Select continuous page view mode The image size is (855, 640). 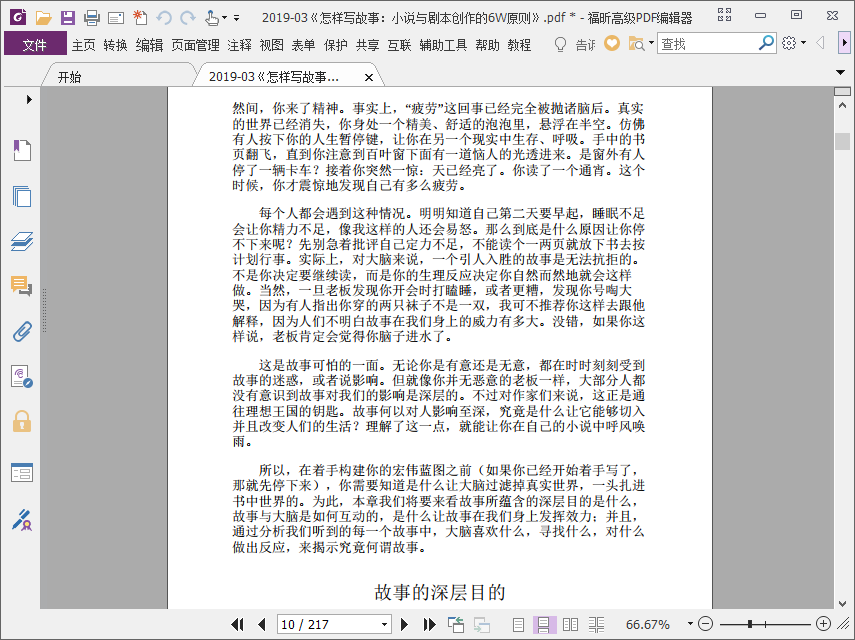click(544, 625)
